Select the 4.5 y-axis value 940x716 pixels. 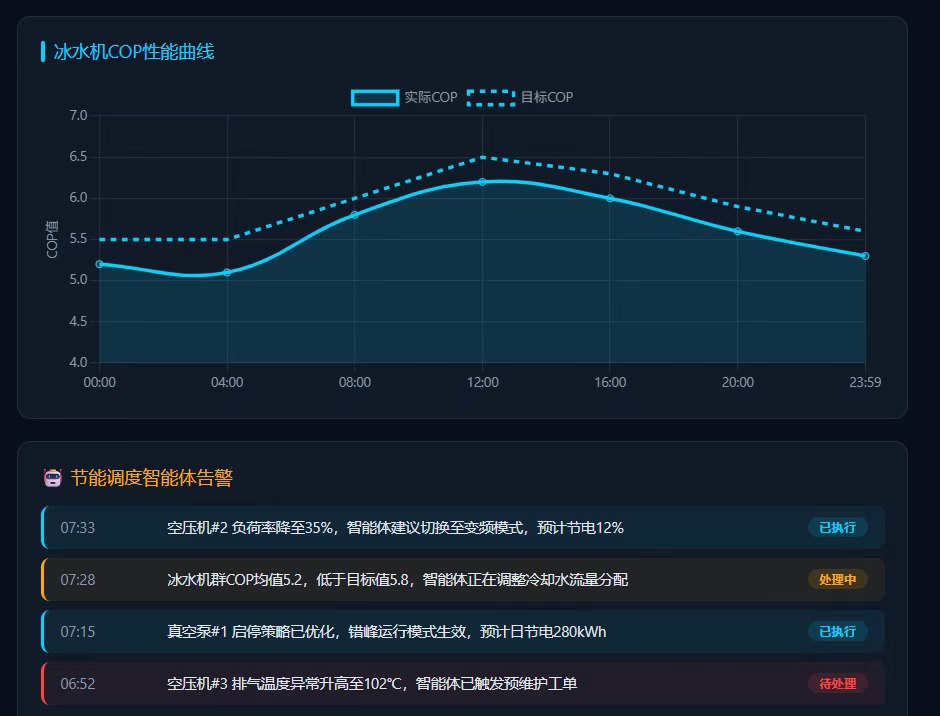pos(79,321)
